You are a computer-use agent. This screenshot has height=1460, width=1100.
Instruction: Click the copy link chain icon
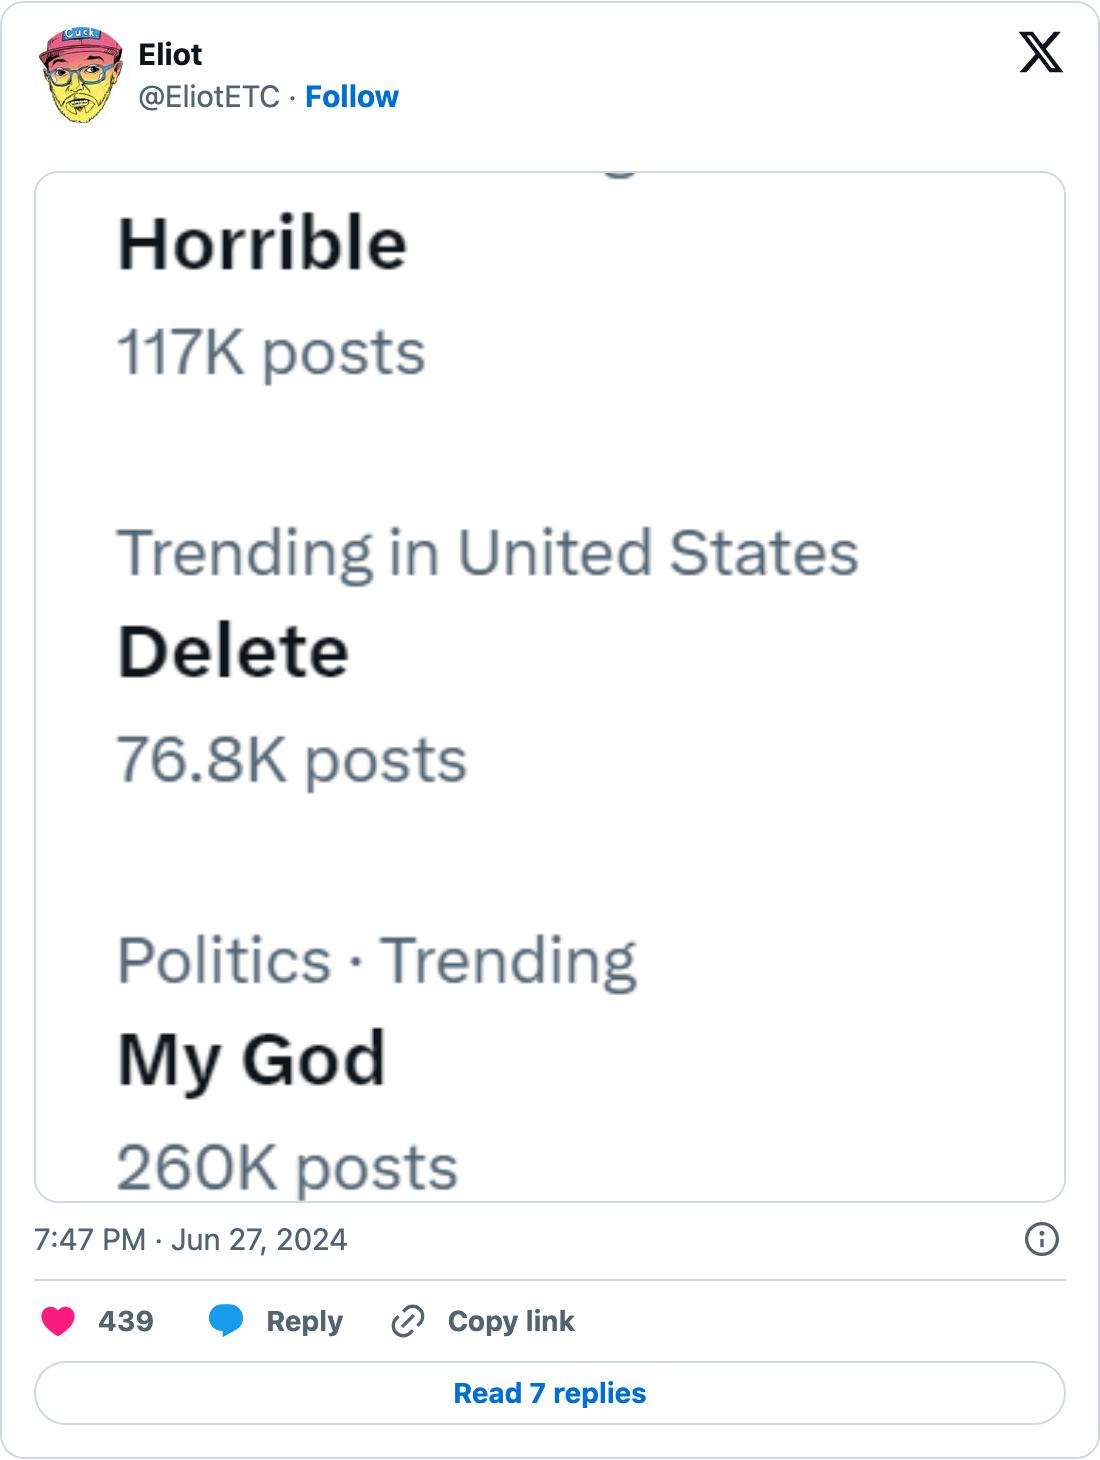coord(408,1321)
